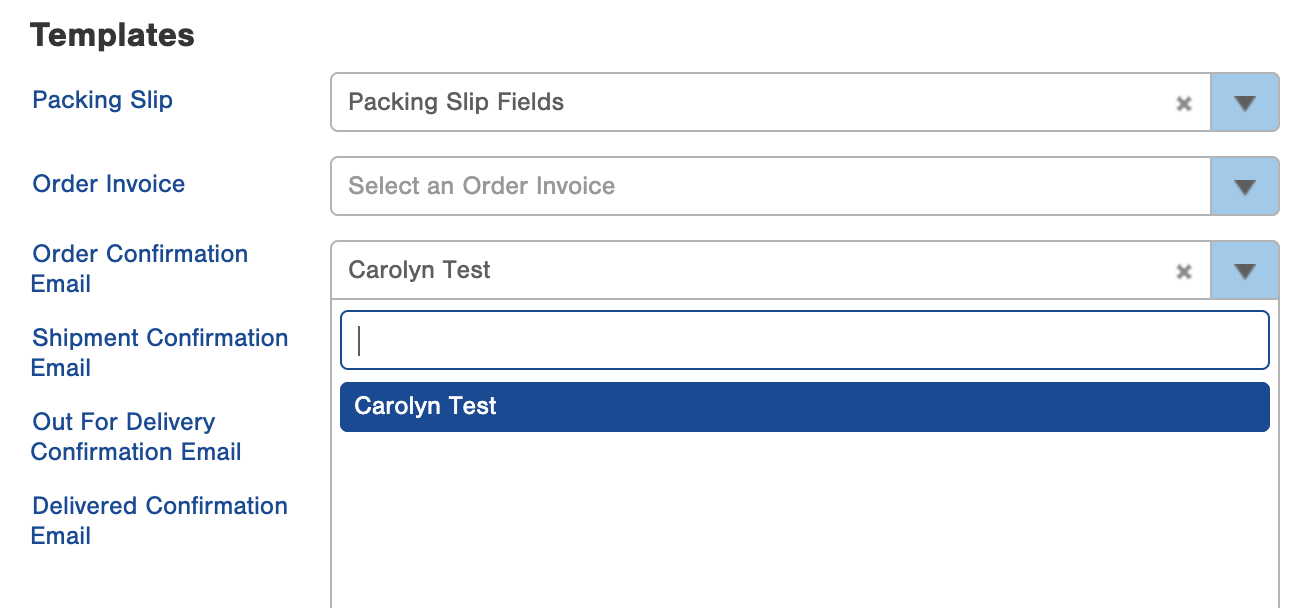Clear the Packing Slip Fields selection
This screenshot has width=1312, height=608.
pos(1184,103)
